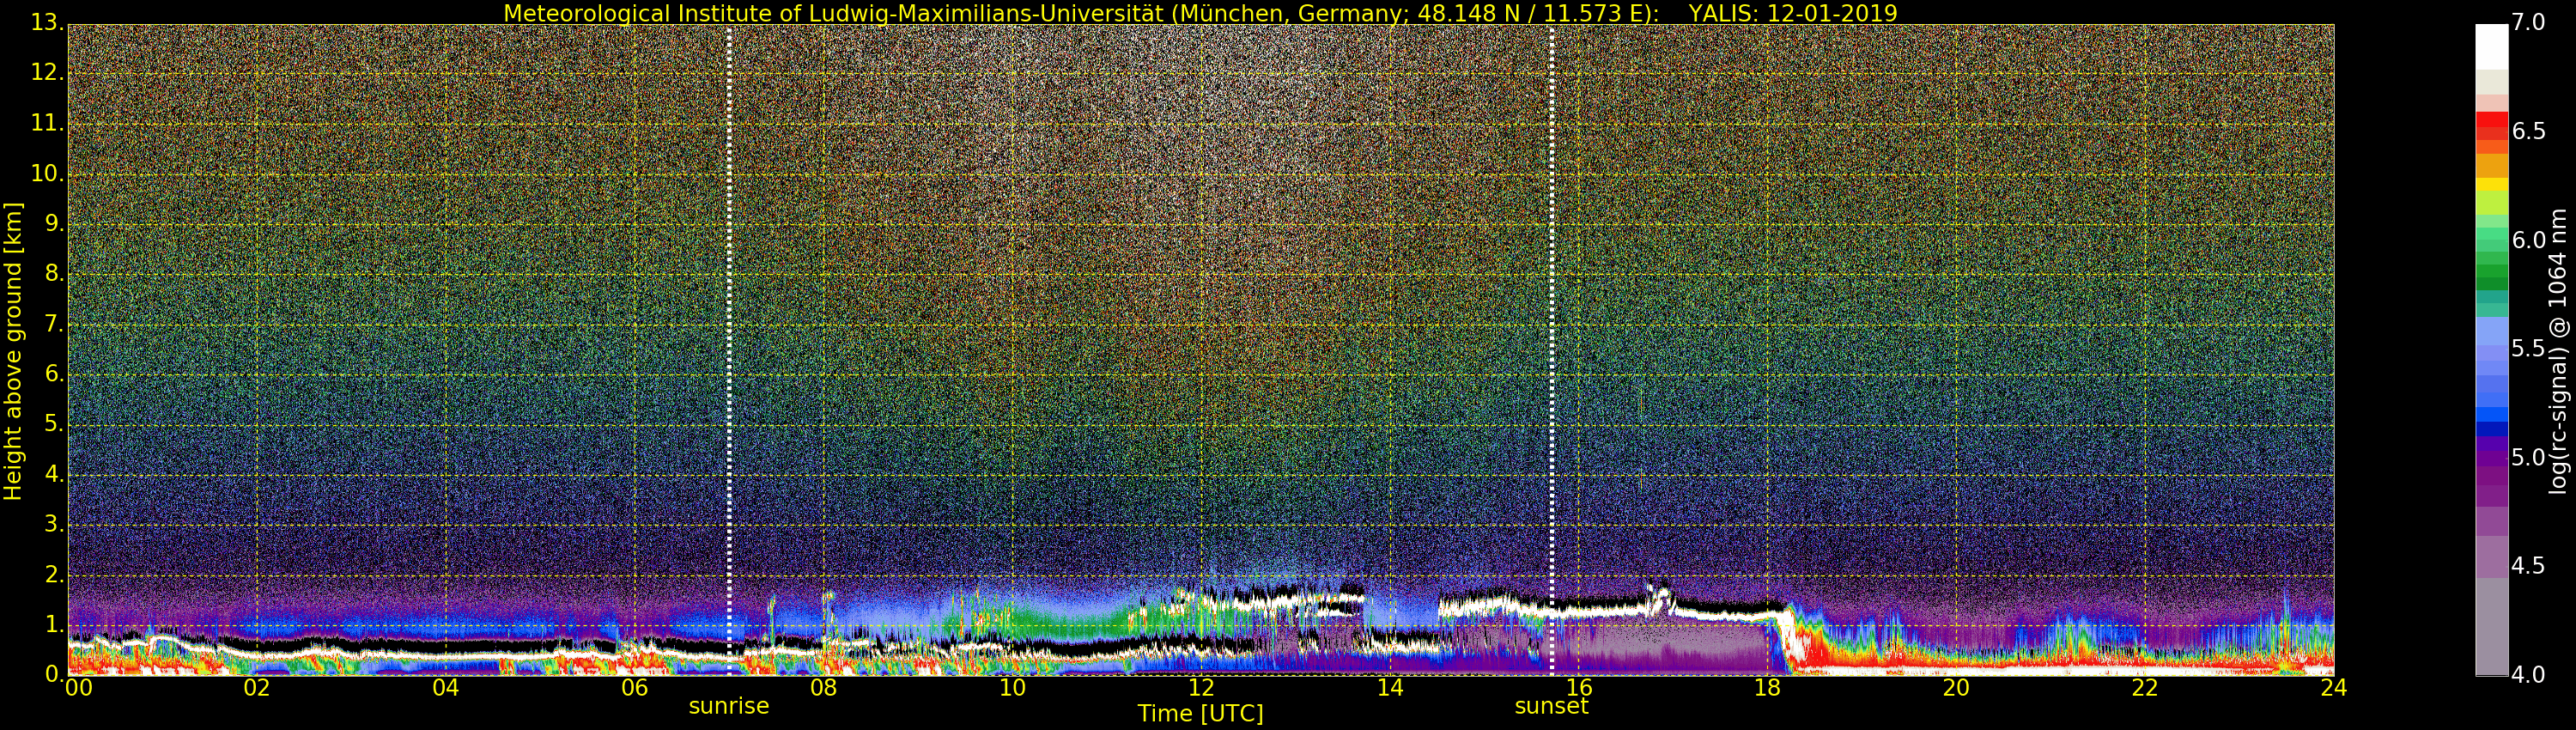Click the white top segment of the colorbar

pos(2492,46)
